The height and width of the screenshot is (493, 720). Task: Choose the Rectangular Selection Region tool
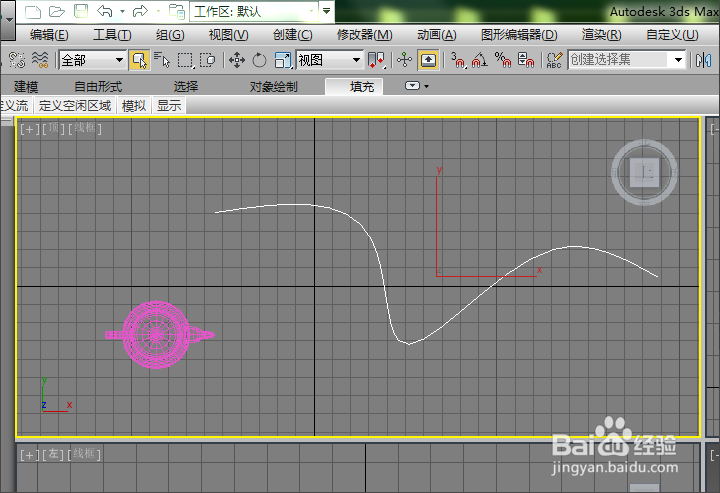tap(185, 60)
